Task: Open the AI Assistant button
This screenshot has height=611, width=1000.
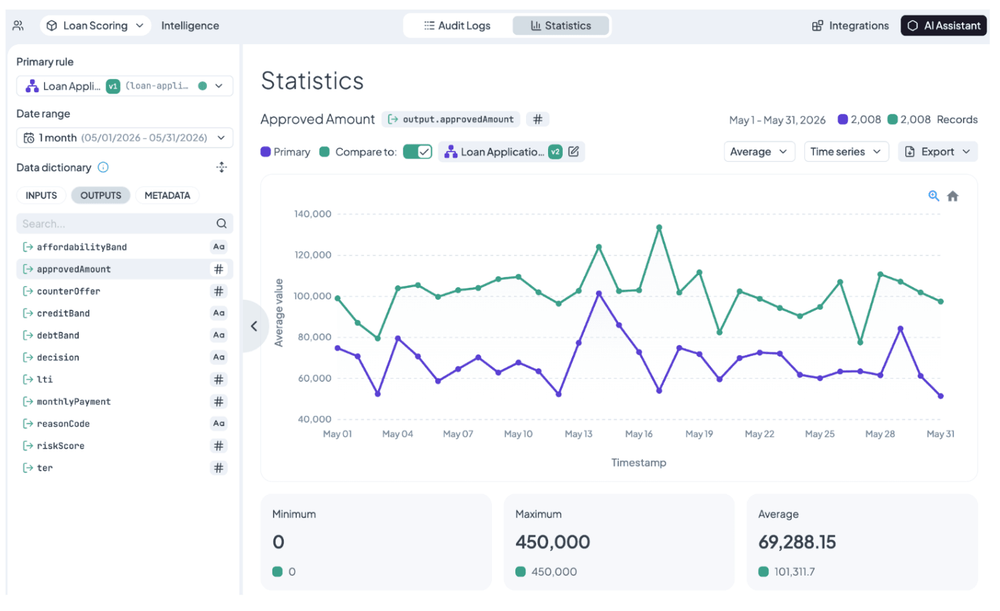Action: tap(943, 26)
